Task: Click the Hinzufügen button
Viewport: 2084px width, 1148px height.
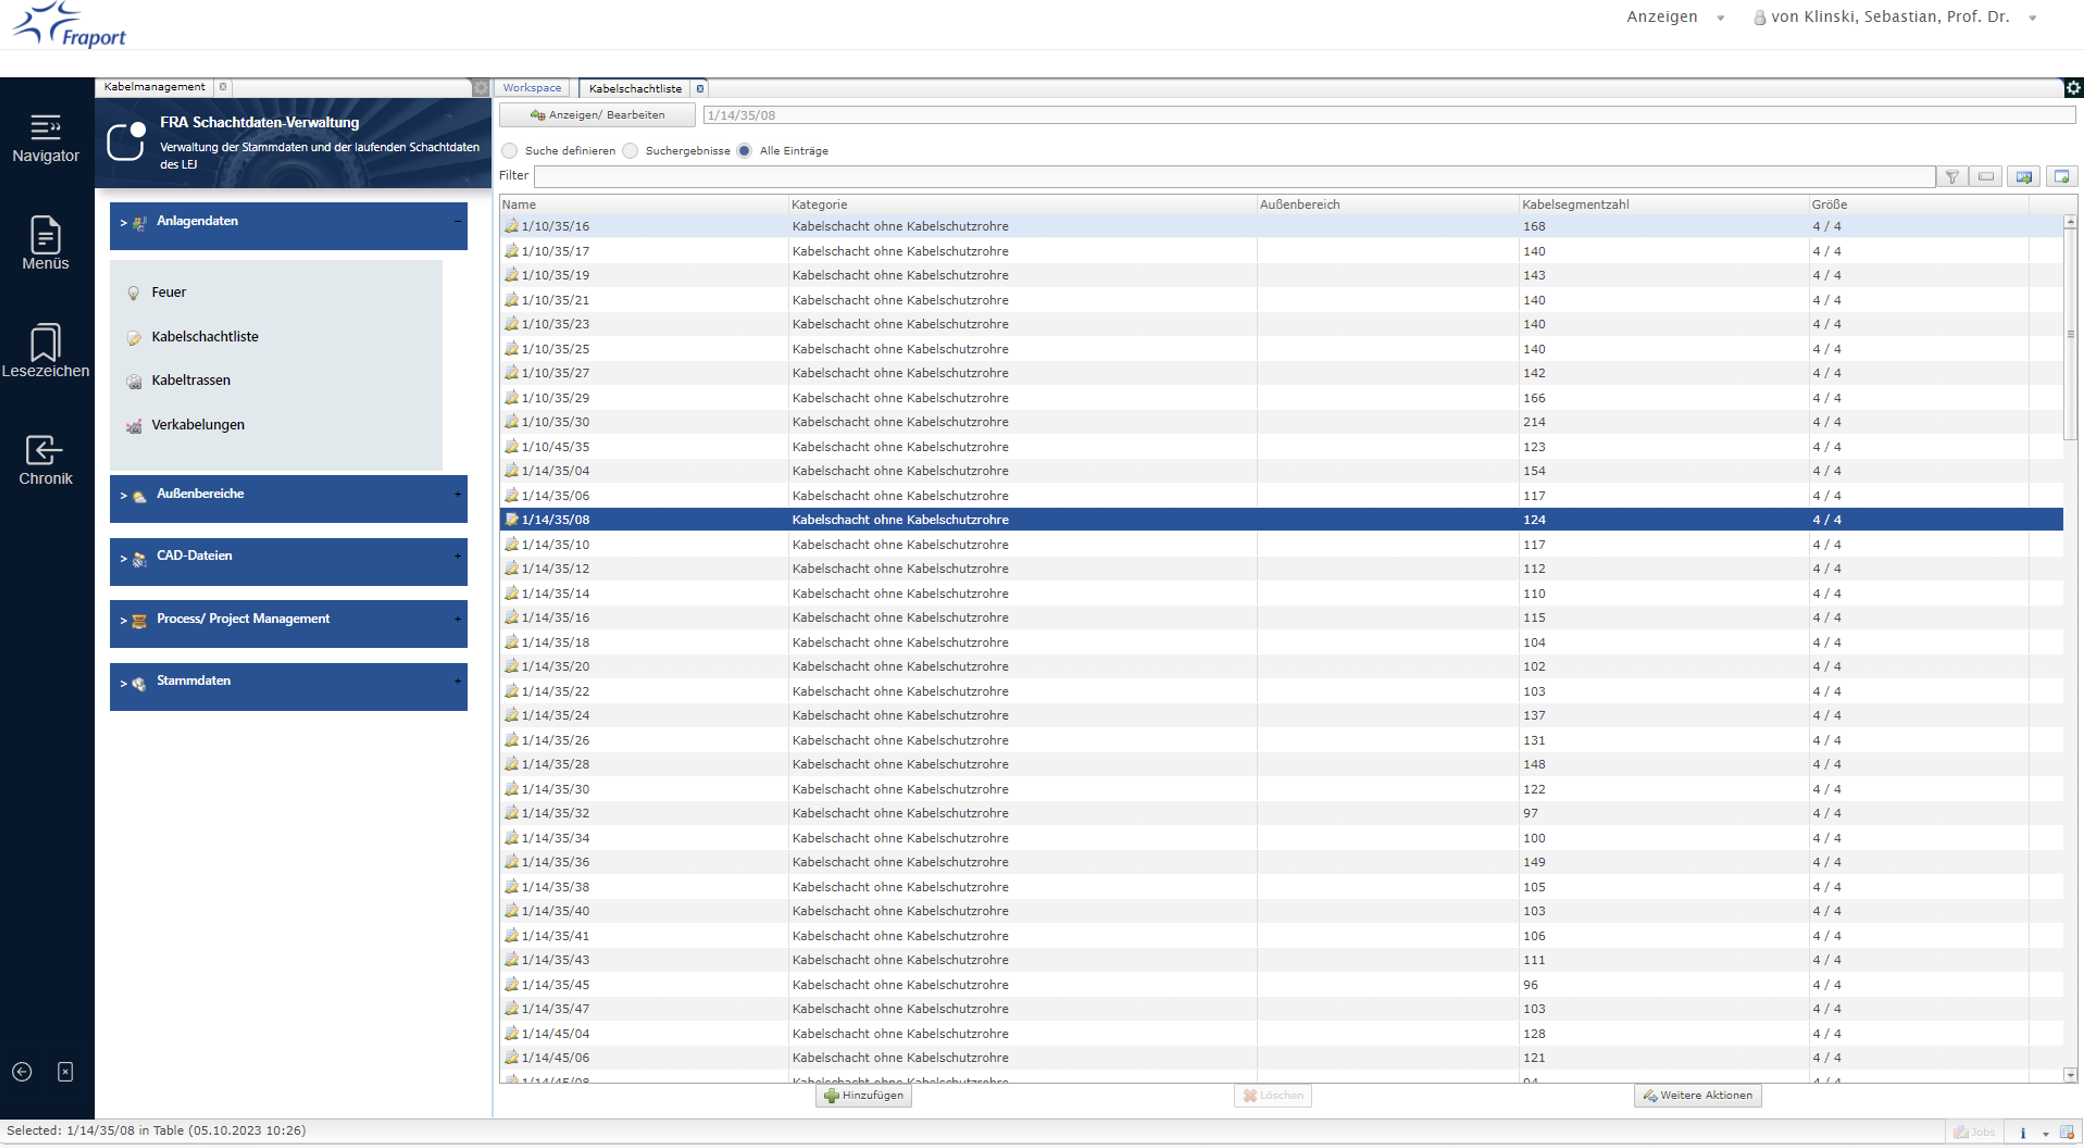Action: click(862, 1095)
